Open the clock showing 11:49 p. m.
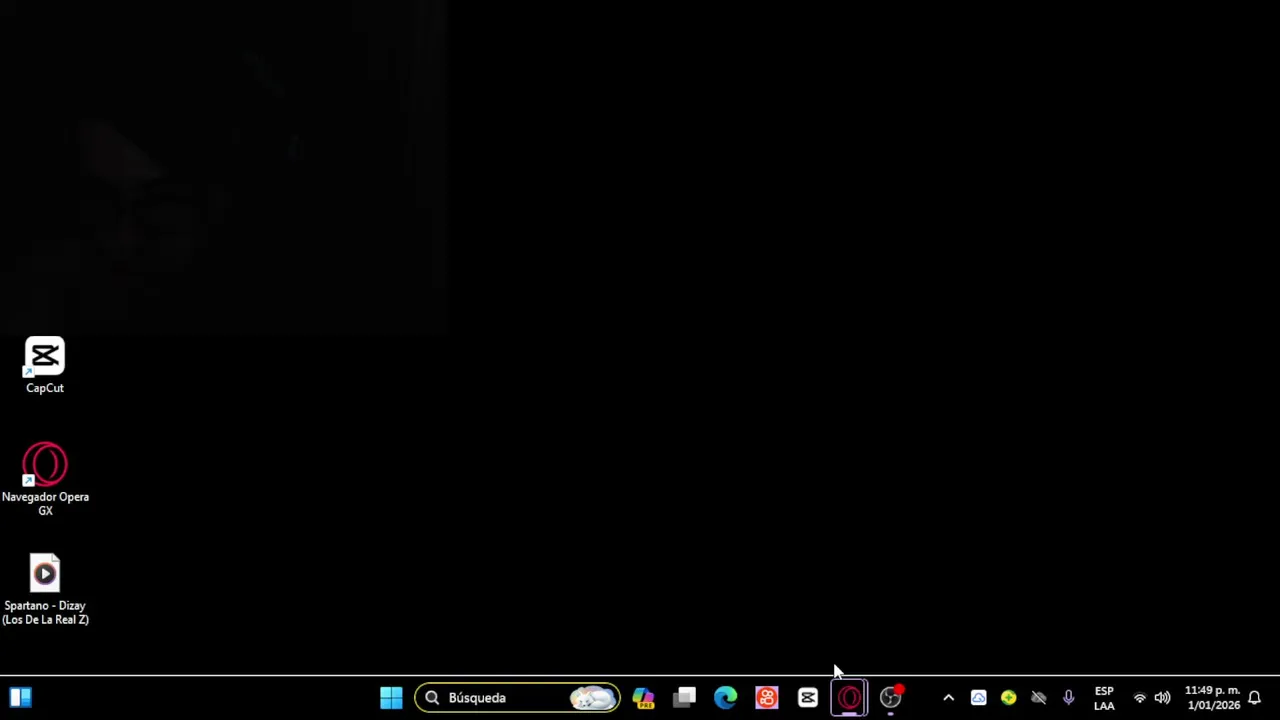 coord(1212,698)
